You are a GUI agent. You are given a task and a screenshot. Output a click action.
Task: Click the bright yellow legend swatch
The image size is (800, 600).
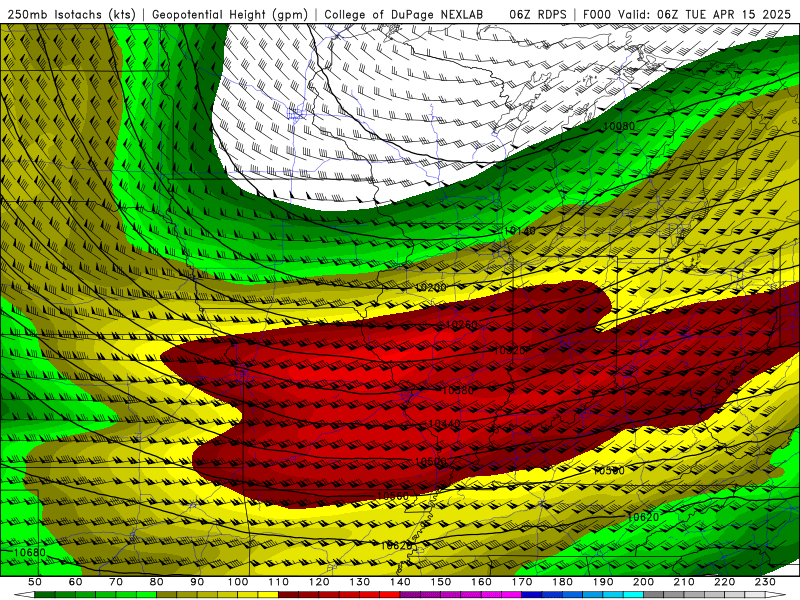(268, 594)
